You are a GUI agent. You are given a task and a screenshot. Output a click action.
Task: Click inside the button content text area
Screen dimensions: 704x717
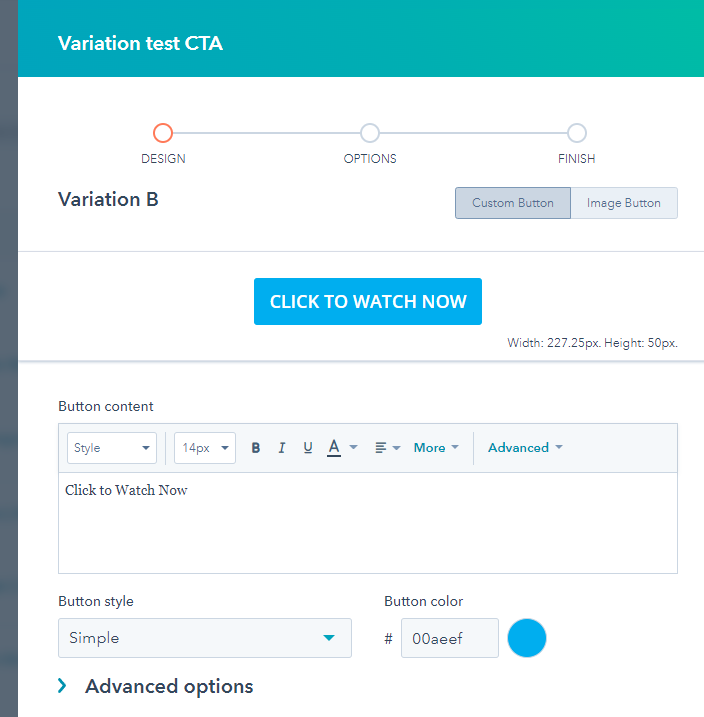368,523
